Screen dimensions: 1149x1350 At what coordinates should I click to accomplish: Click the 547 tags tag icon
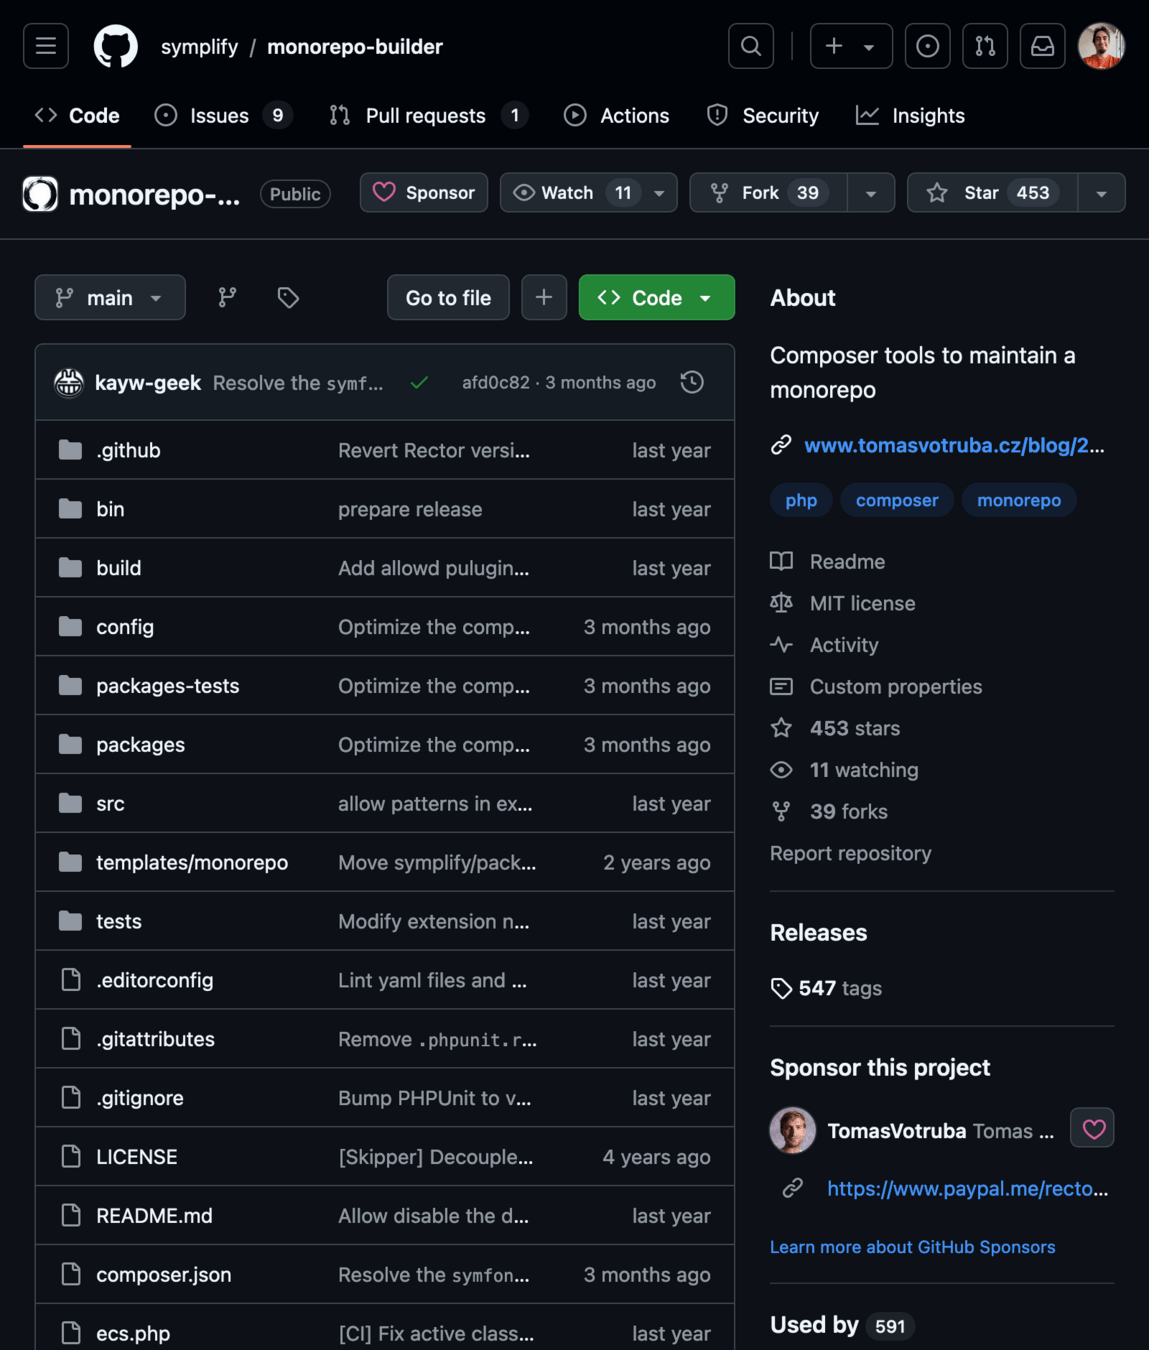[781, 988]
